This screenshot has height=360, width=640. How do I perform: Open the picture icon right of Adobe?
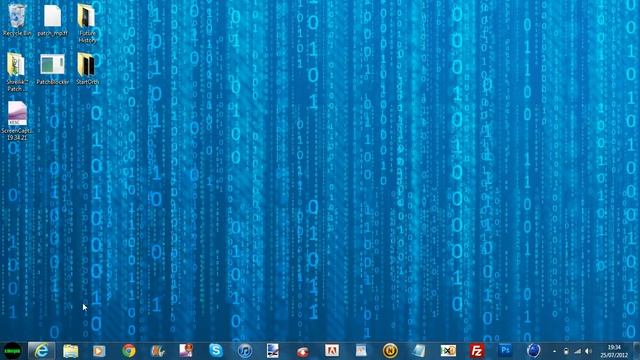coord(361,351)
